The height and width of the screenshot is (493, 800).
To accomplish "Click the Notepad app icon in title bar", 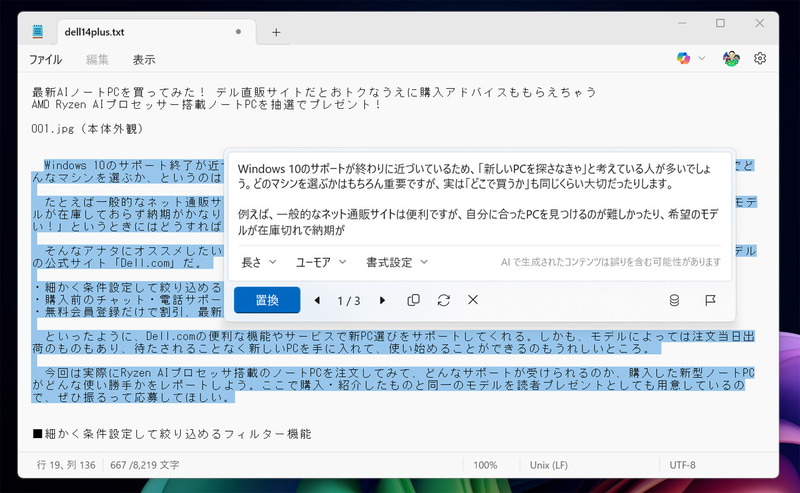I will (37, 32).
